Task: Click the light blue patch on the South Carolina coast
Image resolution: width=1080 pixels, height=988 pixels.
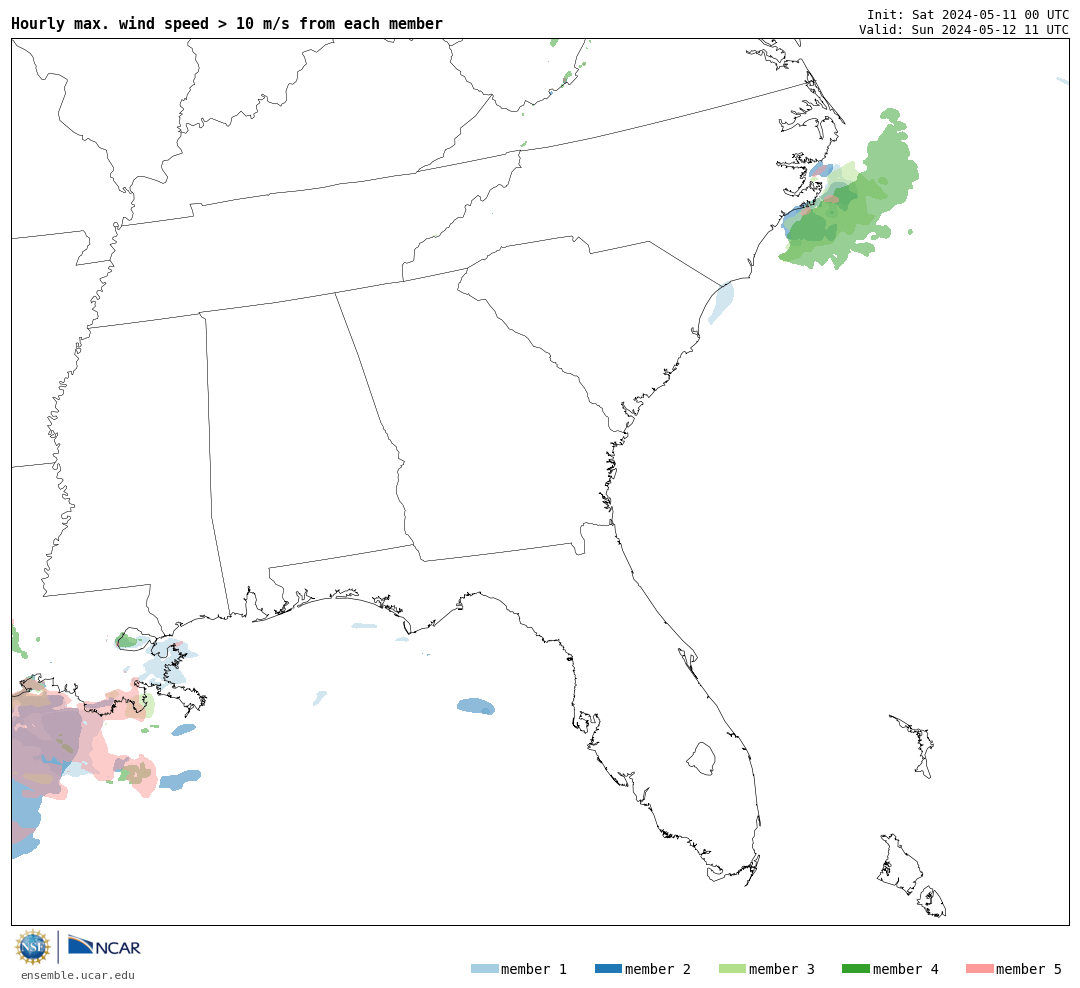Action: [721, 303]
